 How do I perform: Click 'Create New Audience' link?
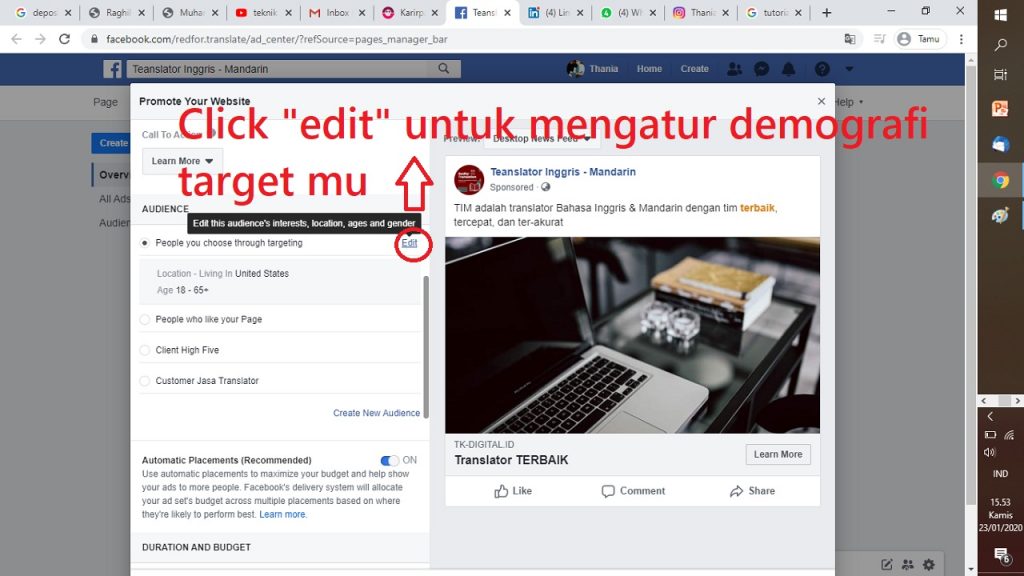pos(376,413)
